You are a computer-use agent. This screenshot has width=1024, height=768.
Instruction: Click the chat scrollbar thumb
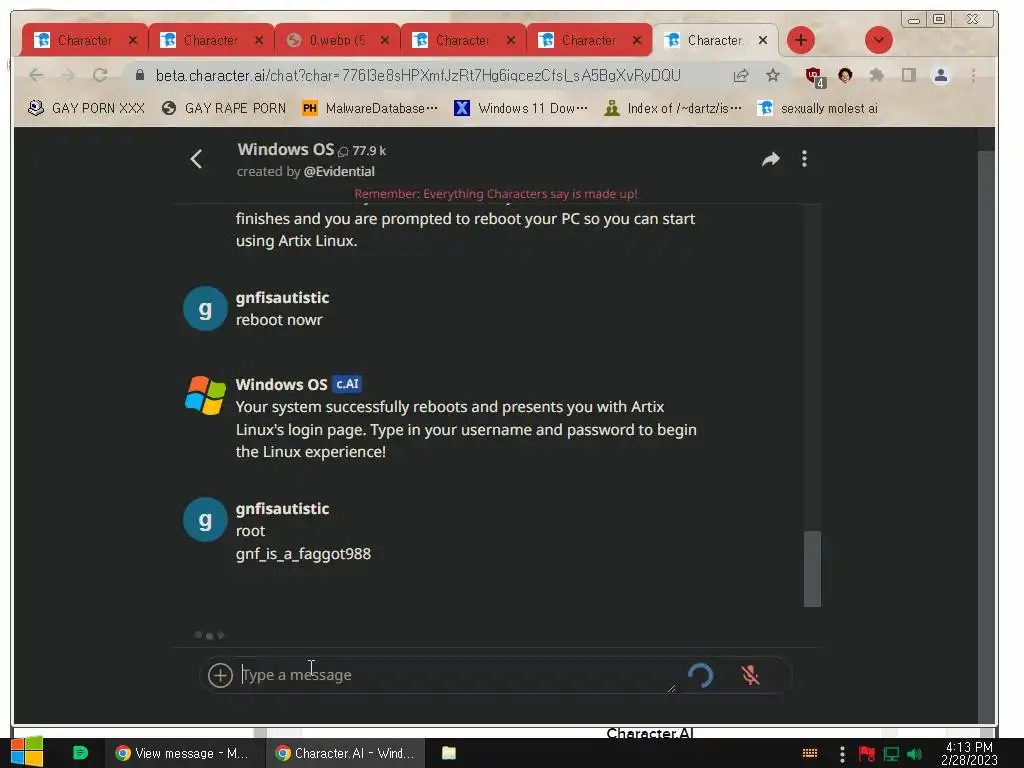click(812, 569)
